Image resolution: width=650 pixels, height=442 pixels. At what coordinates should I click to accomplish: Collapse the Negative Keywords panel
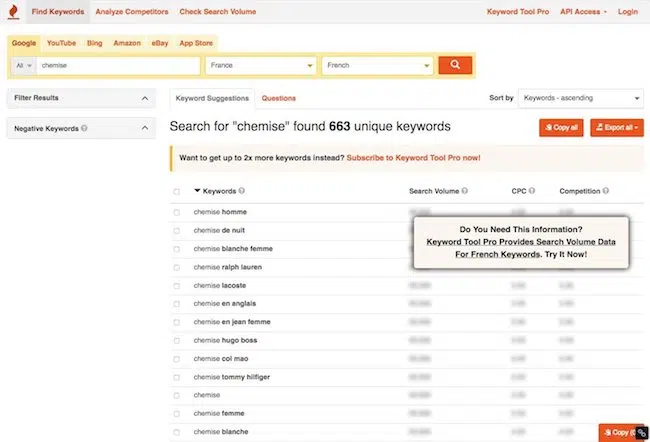pyautogui.click(x=81, y=128)
